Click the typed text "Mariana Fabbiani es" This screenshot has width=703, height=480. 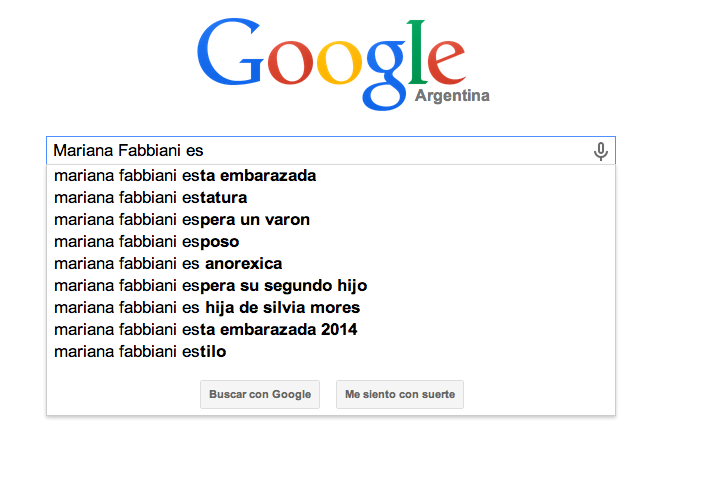pyautogui.click(x=128, y=151)
